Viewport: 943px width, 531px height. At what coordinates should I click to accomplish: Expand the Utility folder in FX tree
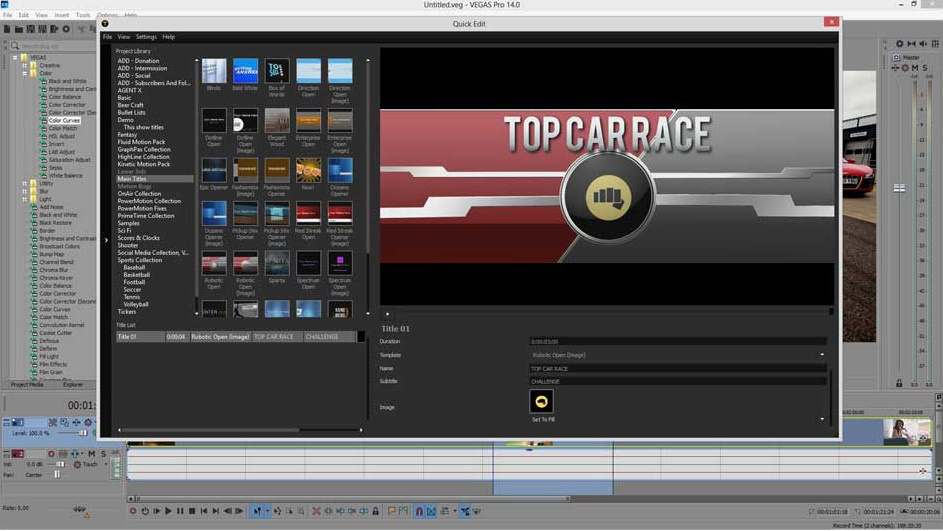[x=25, y=183]
